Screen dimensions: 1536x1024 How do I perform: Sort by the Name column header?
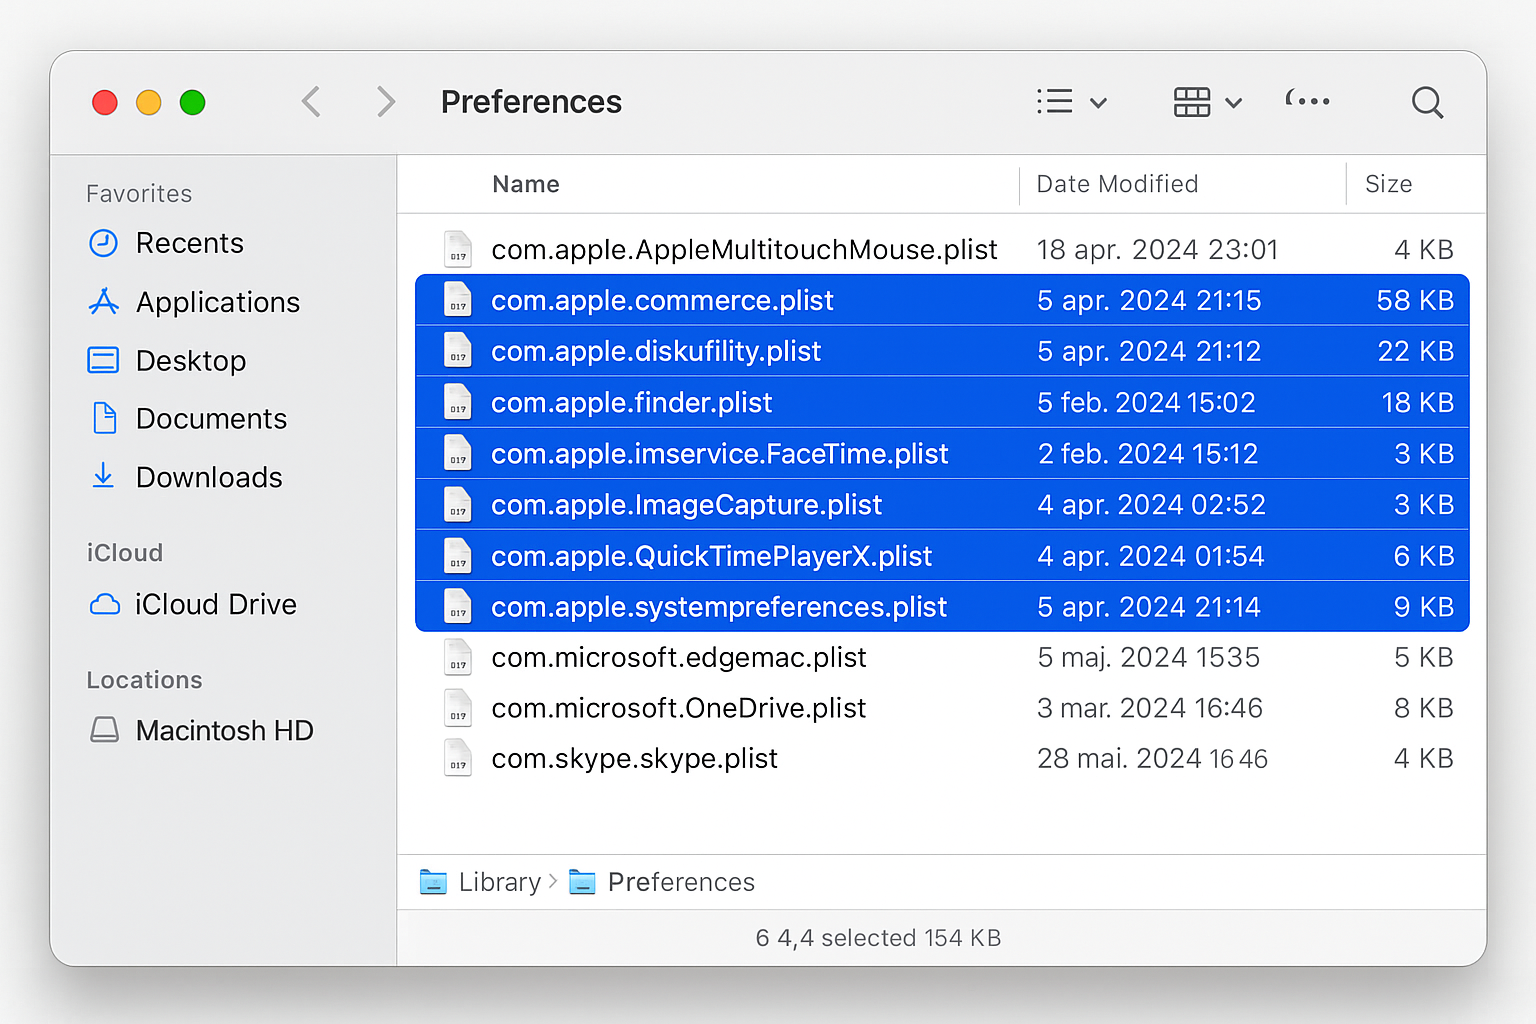coord(526,184)
